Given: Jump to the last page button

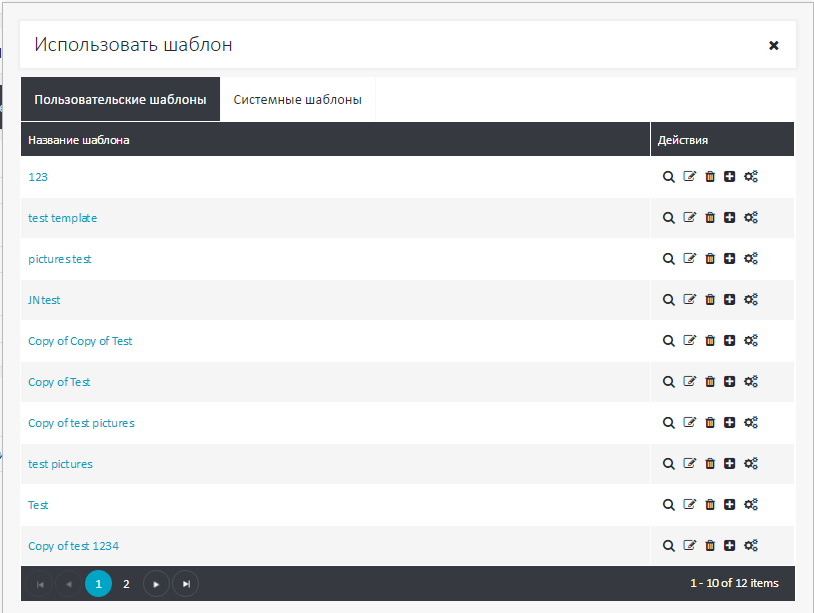Looking at the screenshot, I should (x=185, y=584).
